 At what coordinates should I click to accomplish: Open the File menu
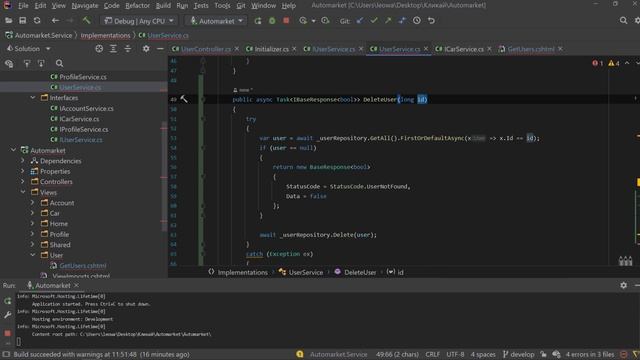click(x=23, y=5)
